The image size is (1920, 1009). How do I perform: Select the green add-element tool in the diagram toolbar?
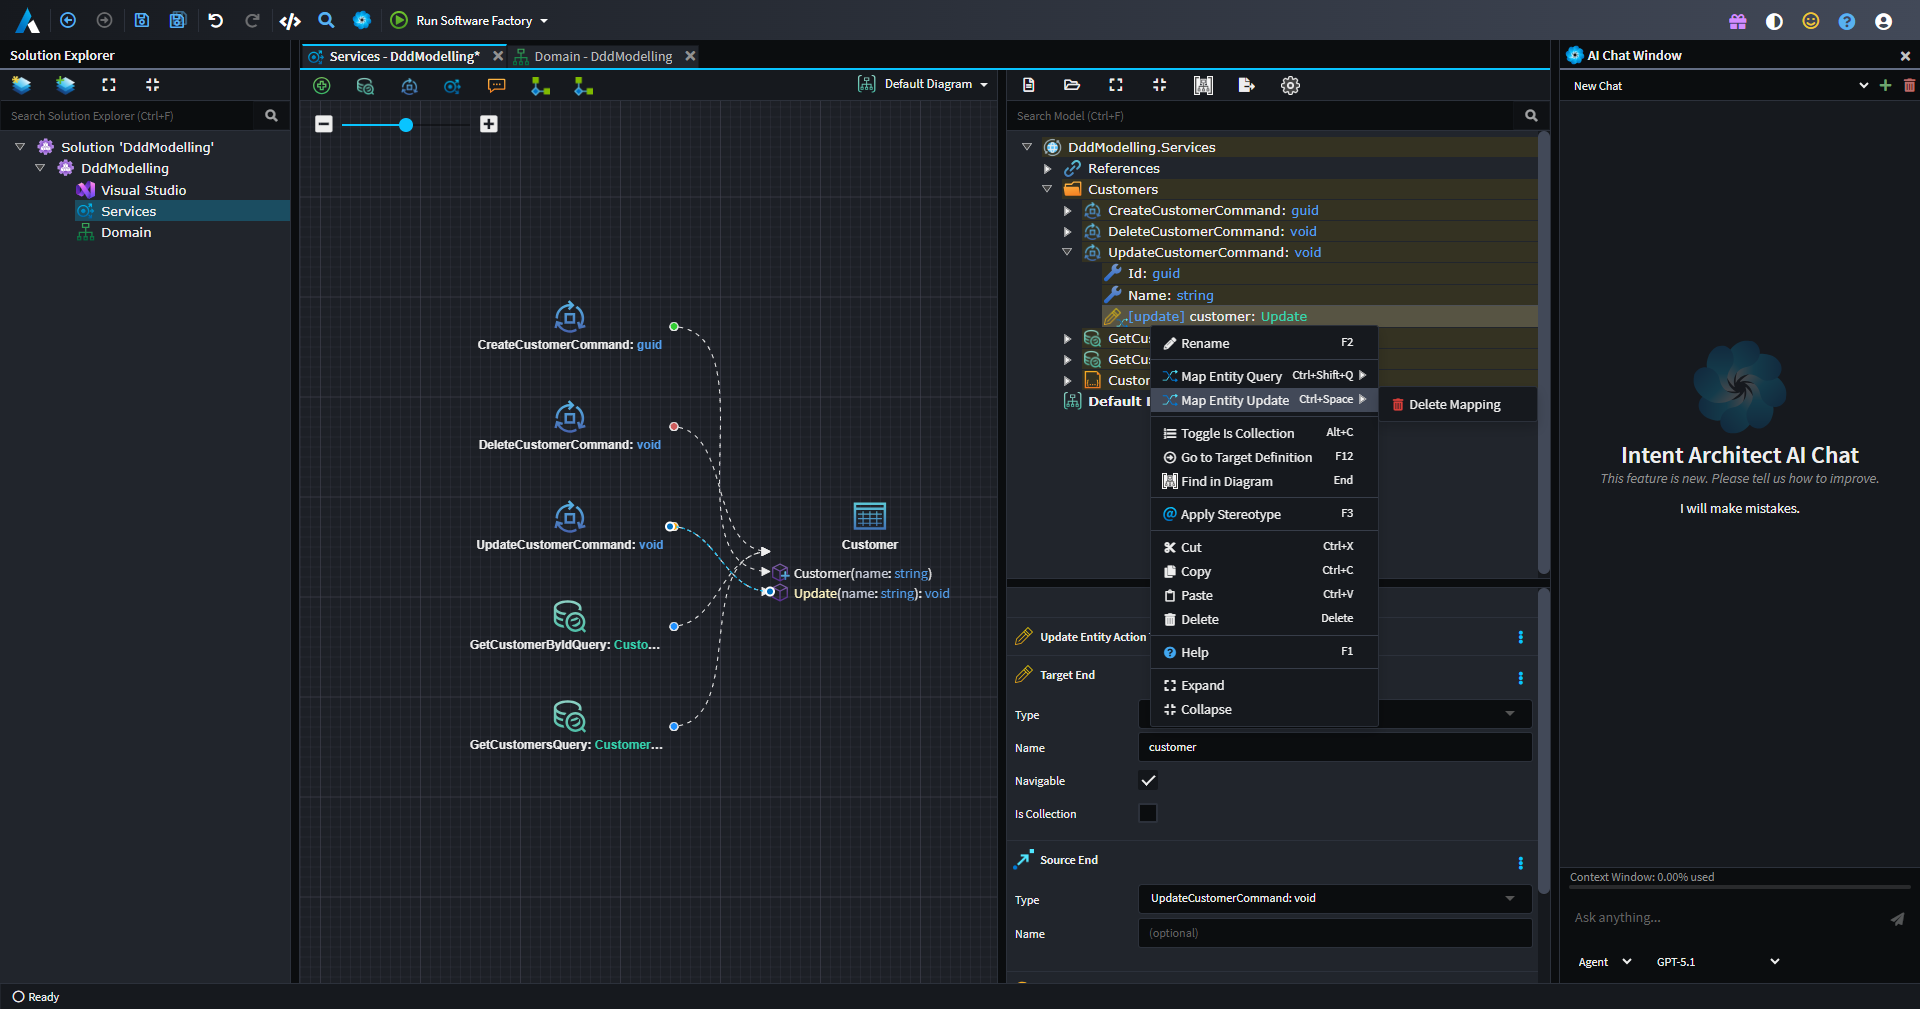(322, 86)
